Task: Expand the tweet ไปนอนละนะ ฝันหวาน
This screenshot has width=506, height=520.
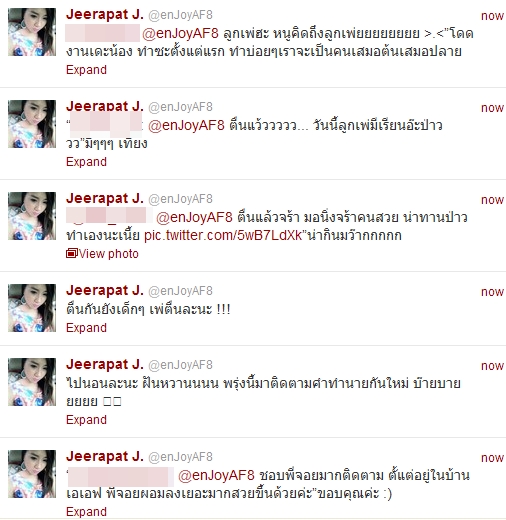Action: pyautogui.click(x=86, y=420)
